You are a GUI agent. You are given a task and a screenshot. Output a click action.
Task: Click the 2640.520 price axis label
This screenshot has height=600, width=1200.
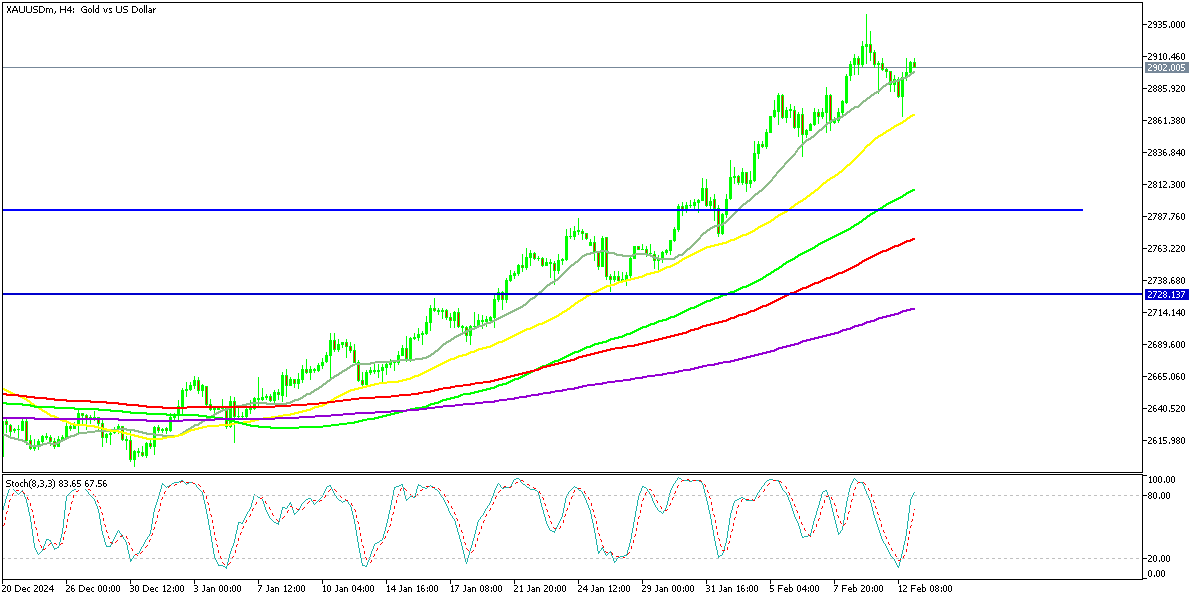[1167, 408]
